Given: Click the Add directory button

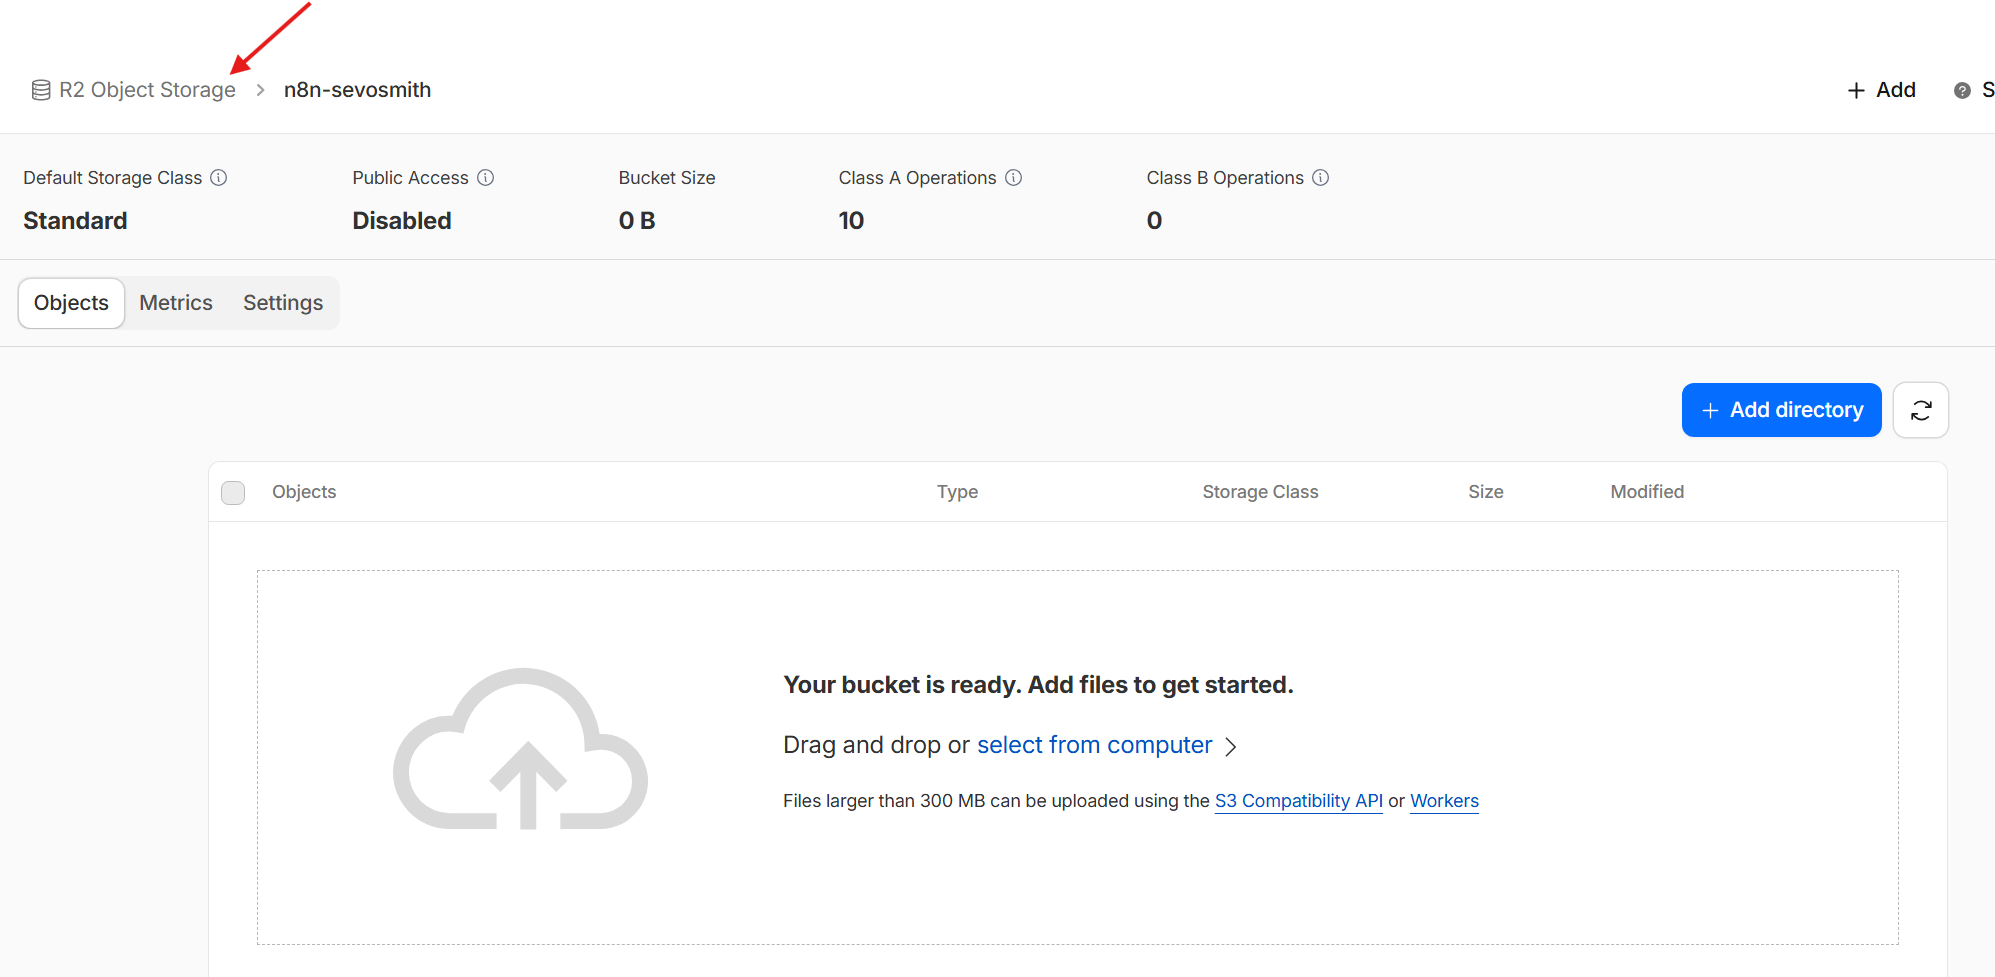Looking at the screenshot, I should coord(1781,410).
